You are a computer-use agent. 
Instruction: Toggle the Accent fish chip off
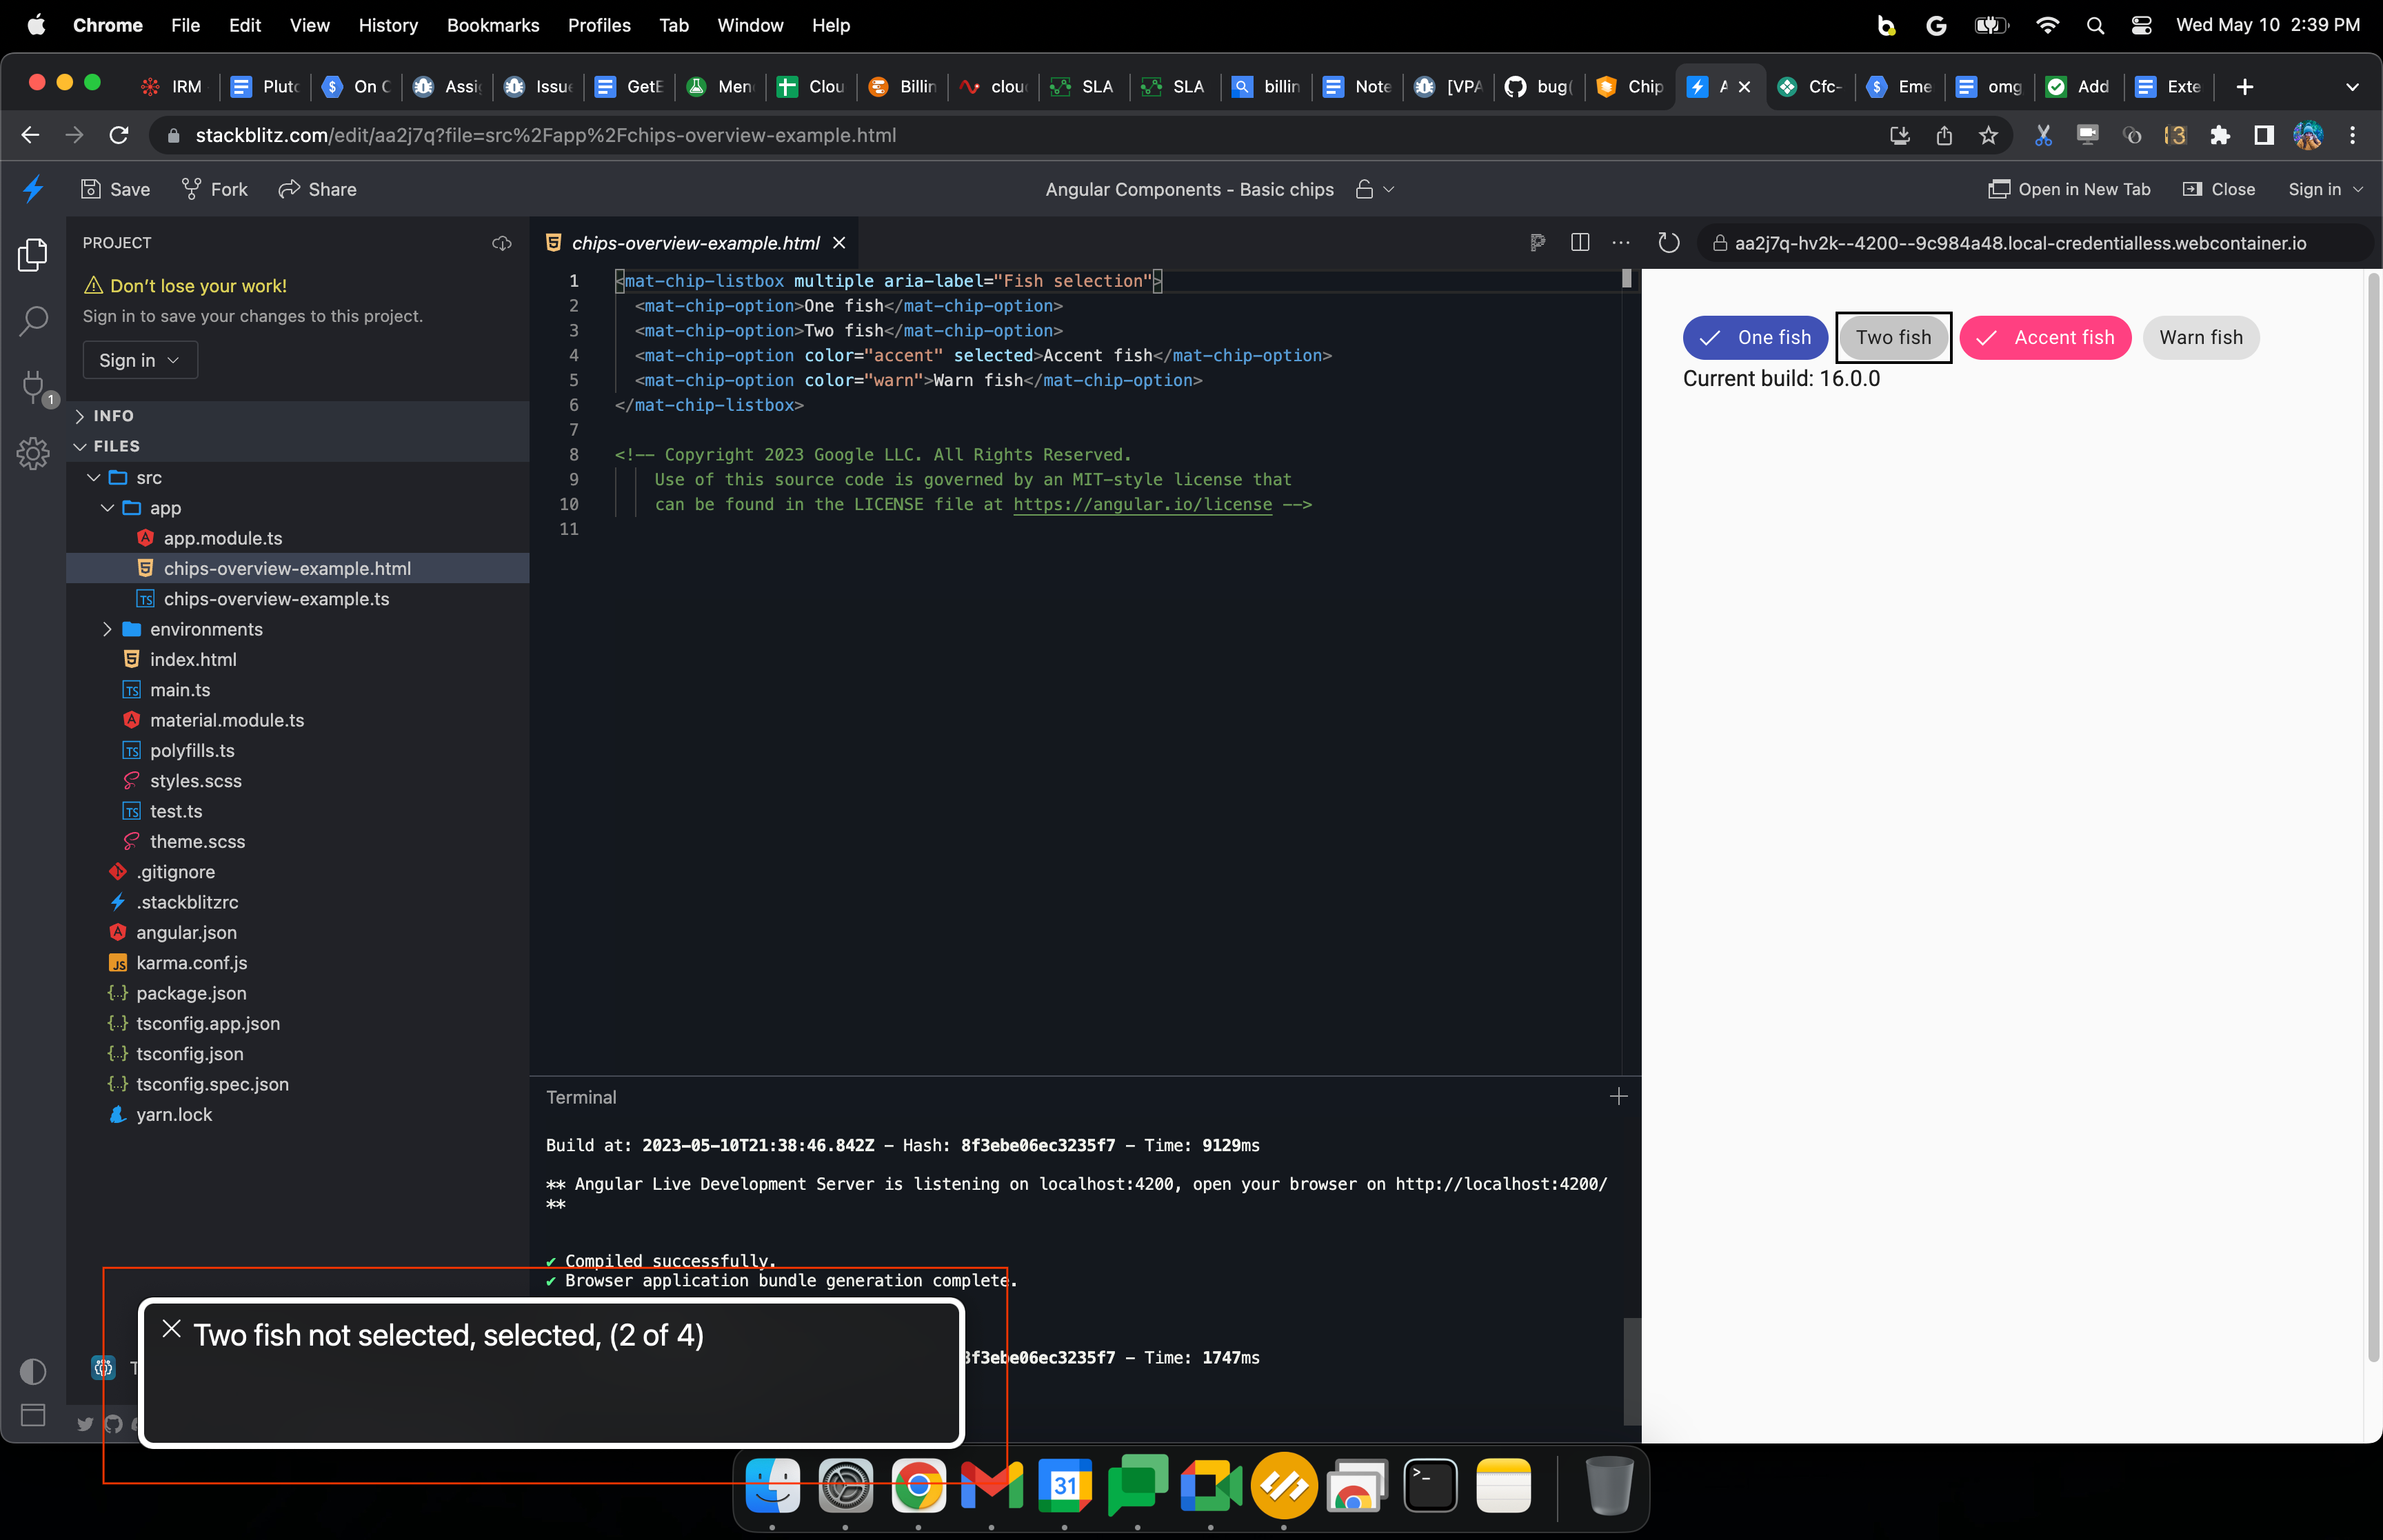pos(2045,337)
